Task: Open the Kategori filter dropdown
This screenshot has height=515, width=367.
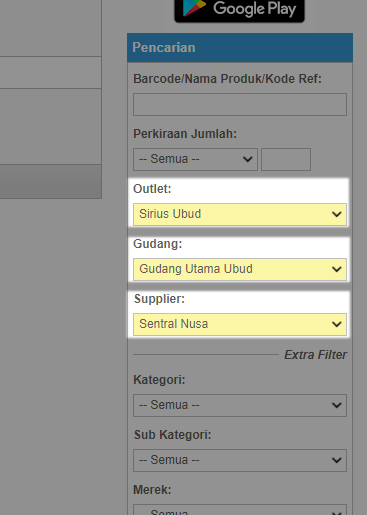Action: [240, 405]
